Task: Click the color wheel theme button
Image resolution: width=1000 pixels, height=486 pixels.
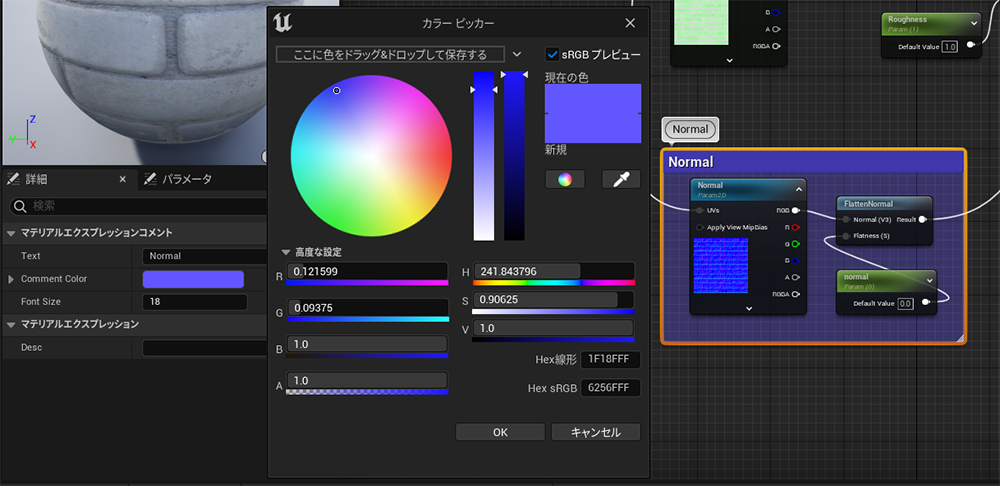Action: tap(565, 179)
